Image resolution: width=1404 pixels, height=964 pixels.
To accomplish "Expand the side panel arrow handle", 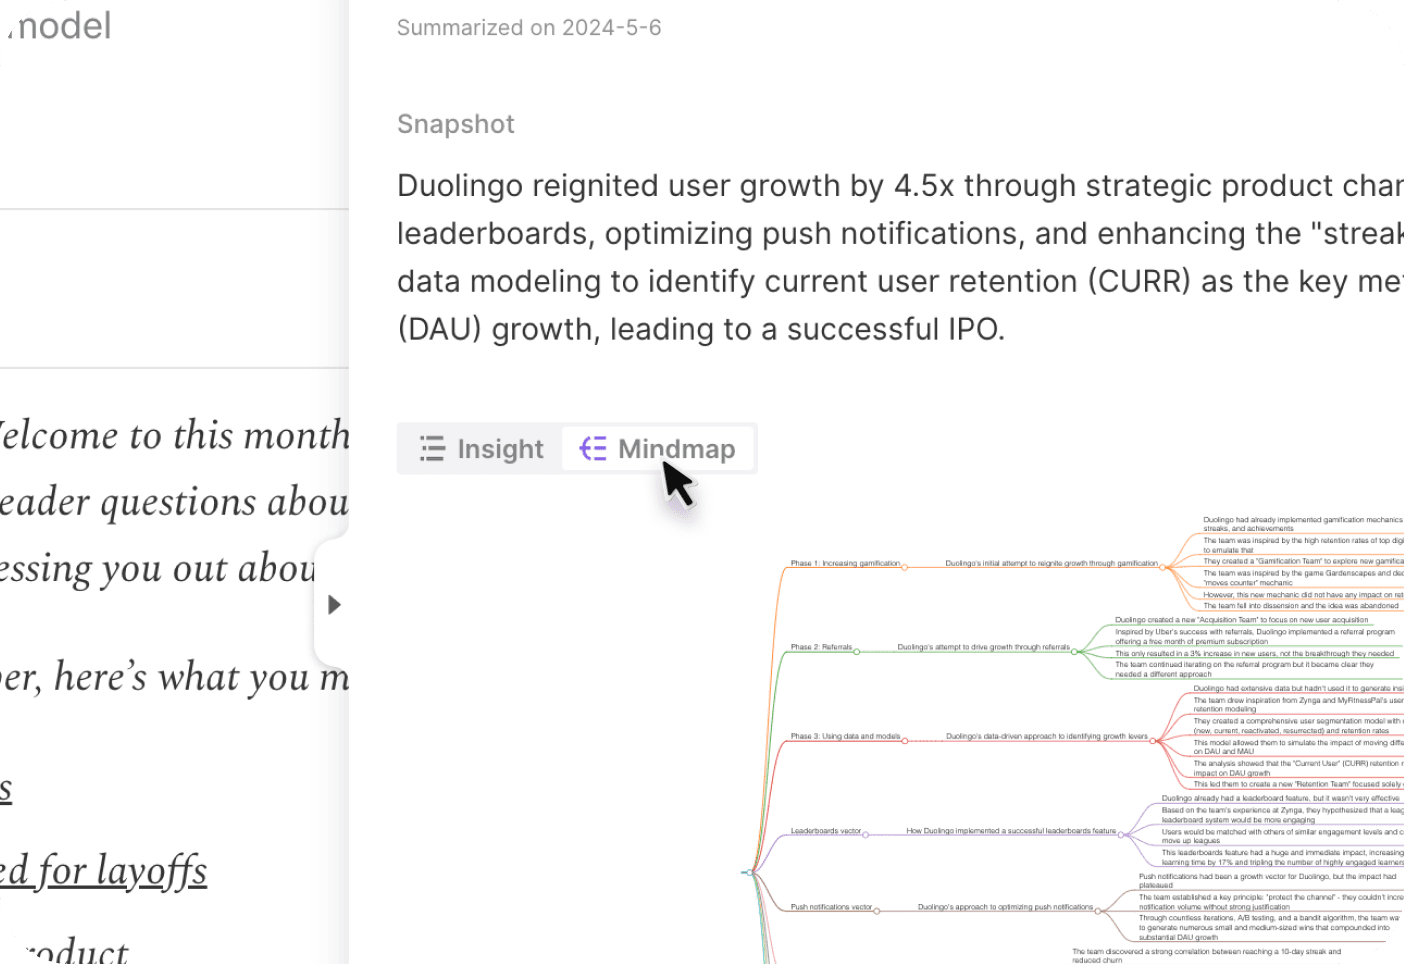I will tap(334, 604).
